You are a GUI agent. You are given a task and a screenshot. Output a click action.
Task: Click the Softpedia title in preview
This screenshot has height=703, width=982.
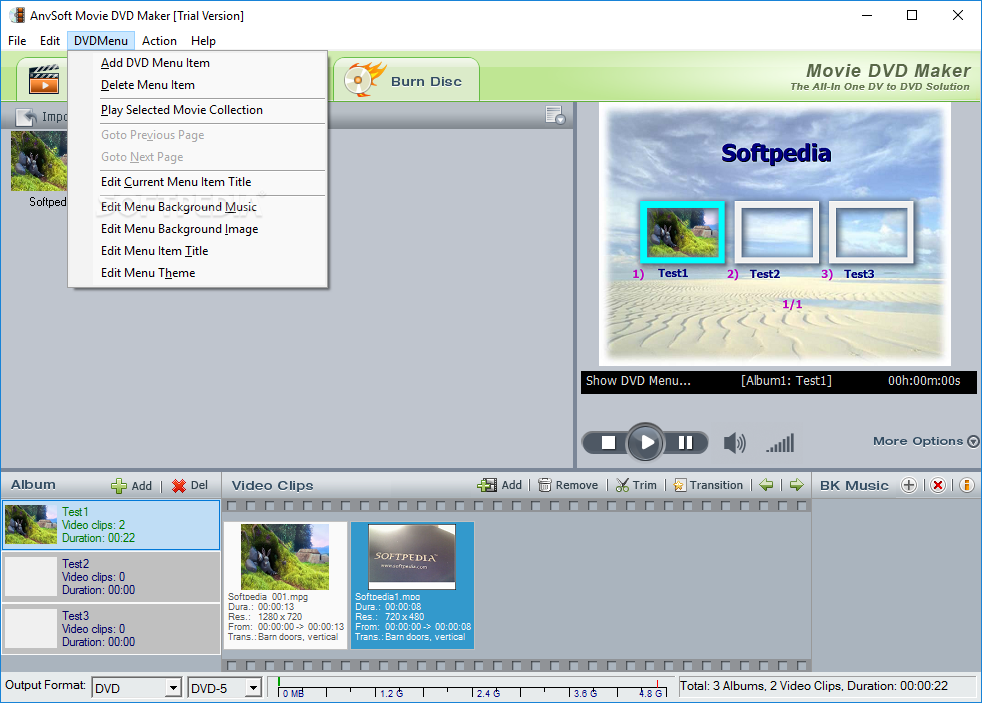tap(776, 153)
